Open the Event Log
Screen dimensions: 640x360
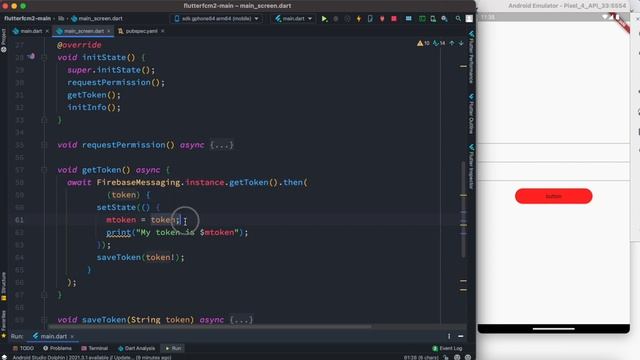[447, 348]
